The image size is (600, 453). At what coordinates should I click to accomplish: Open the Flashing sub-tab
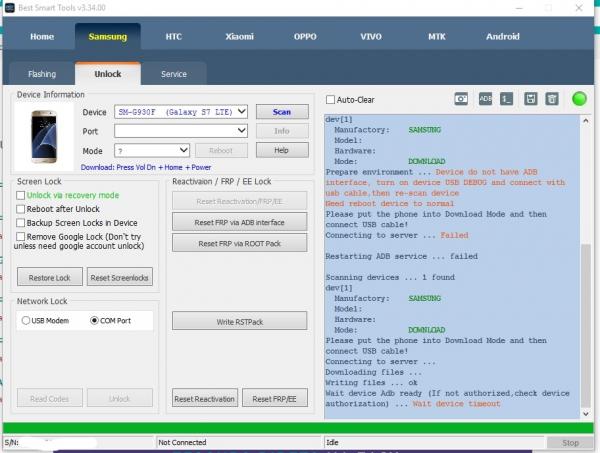tap(42, 74)
